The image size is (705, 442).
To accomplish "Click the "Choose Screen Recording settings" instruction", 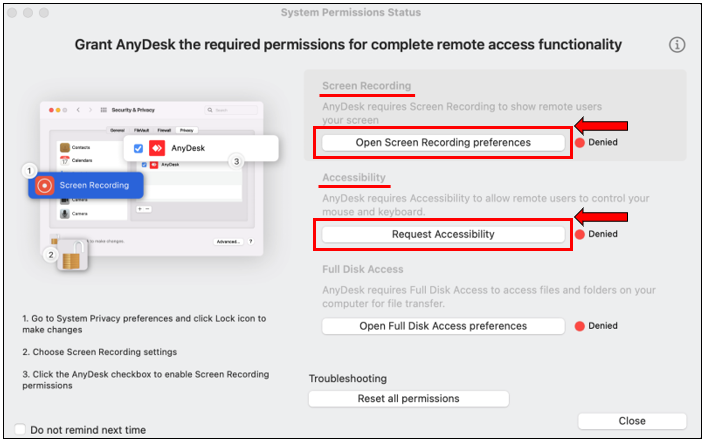I will tap(100, 352).
